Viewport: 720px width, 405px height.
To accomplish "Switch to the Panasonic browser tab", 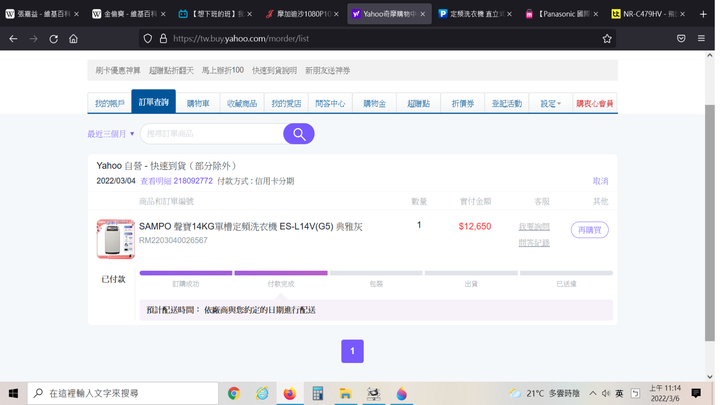I will click(x=562, y=14).
